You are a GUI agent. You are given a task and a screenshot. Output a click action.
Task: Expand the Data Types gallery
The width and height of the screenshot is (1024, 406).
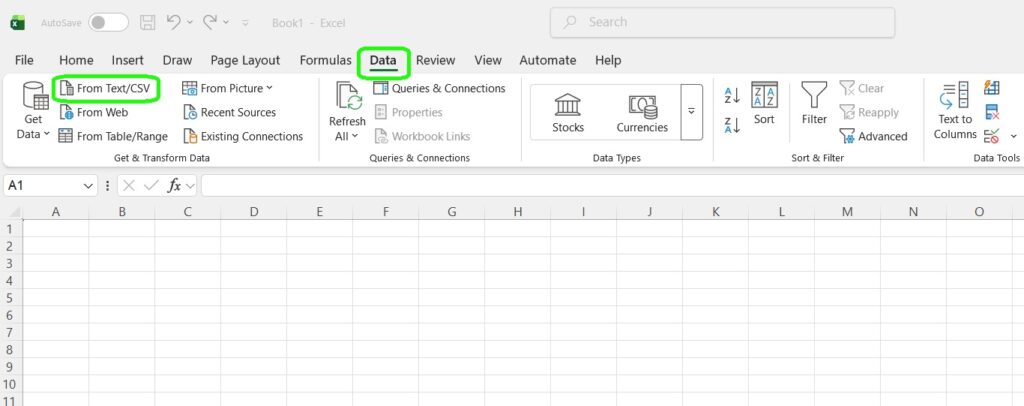coord(692,112)
